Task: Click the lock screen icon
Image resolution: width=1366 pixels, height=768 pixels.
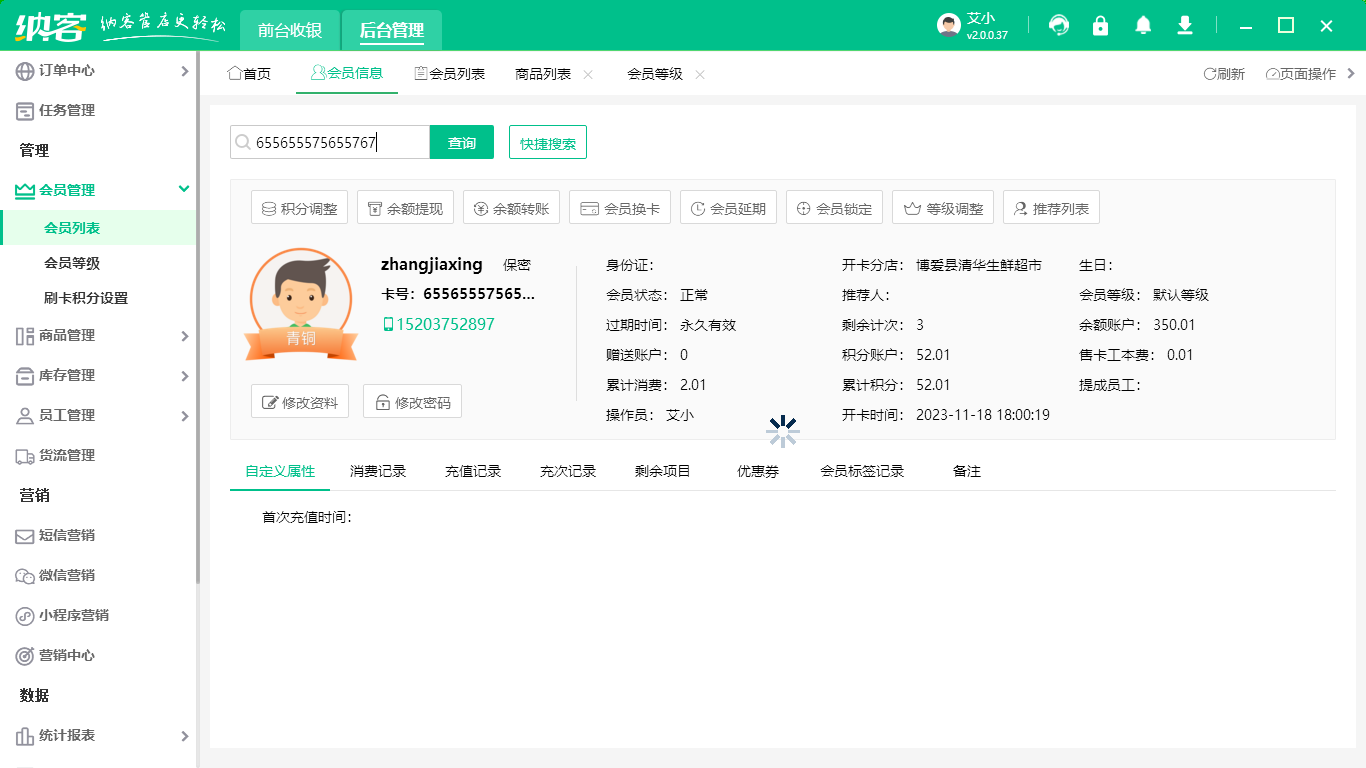Action: coord(1100,26)
